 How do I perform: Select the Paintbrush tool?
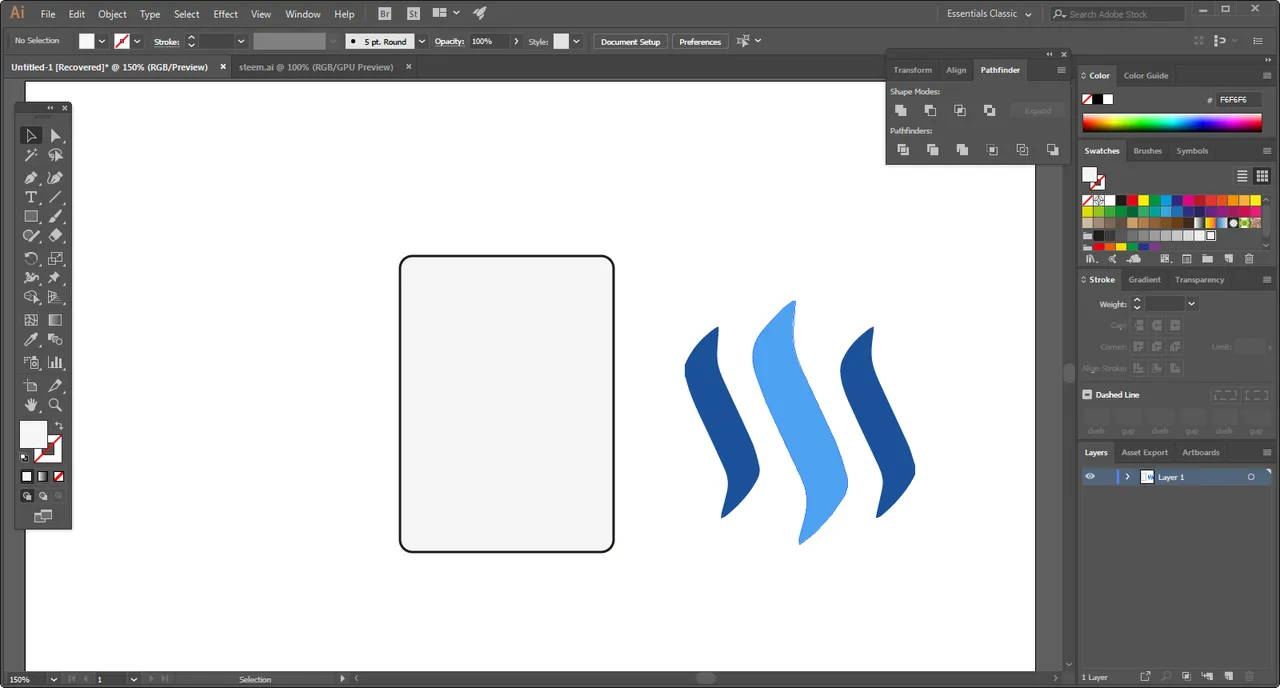[x=56, y=216]
